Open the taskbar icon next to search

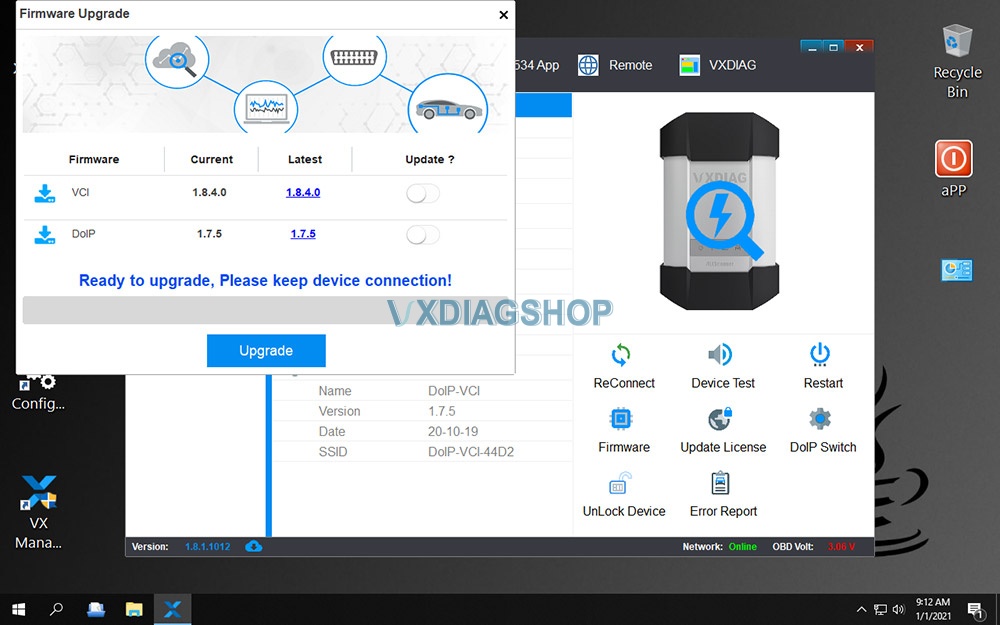[96, 610]
